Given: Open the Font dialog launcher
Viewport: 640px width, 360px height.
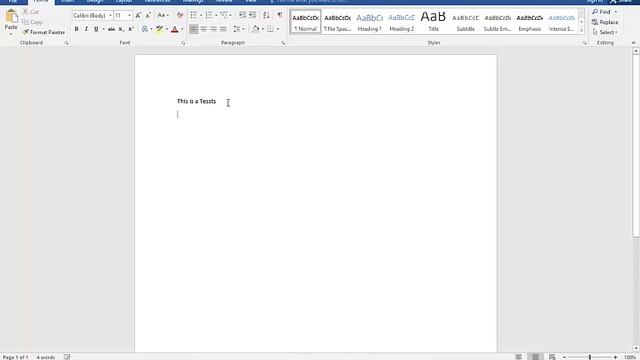Looking at the screenshot, I should tap(183, 43).
